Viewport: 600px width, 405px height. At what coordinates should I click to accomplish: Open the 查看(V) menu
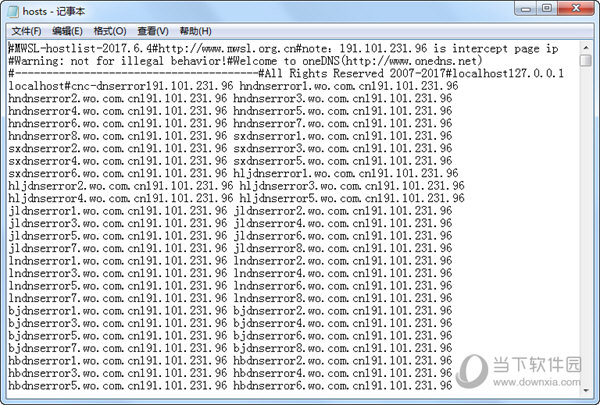(x=153, y=31)
